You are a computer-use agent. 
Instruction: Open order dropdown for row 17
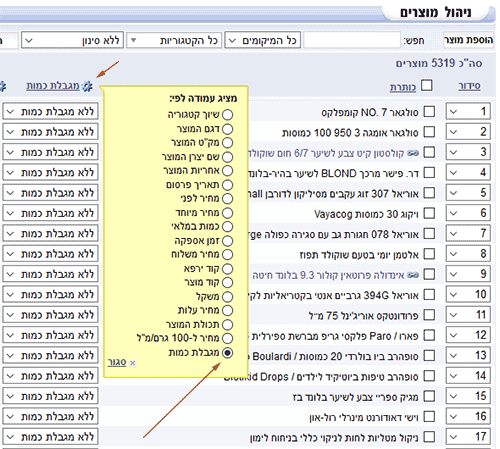pos(468,437)
